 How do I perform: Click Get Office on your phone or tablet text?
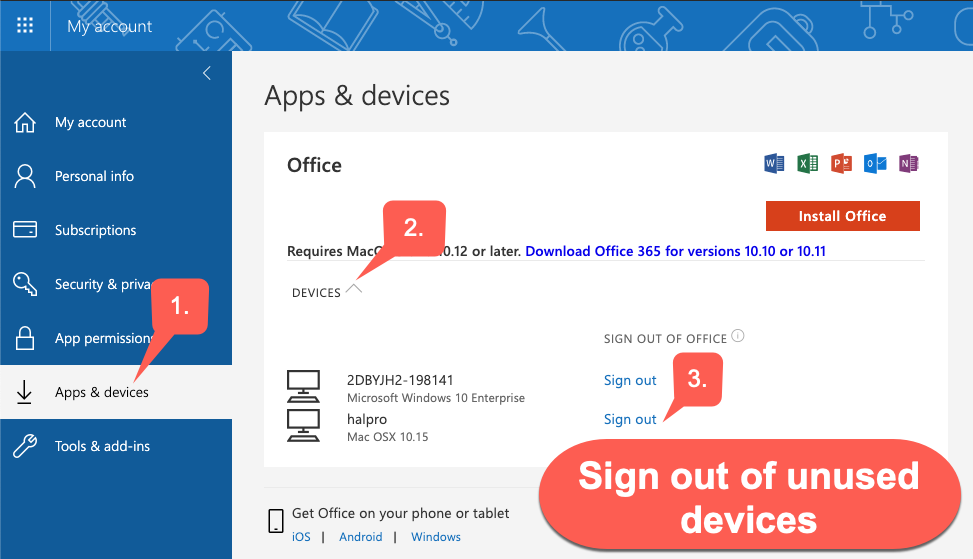(x=400, y=513)
